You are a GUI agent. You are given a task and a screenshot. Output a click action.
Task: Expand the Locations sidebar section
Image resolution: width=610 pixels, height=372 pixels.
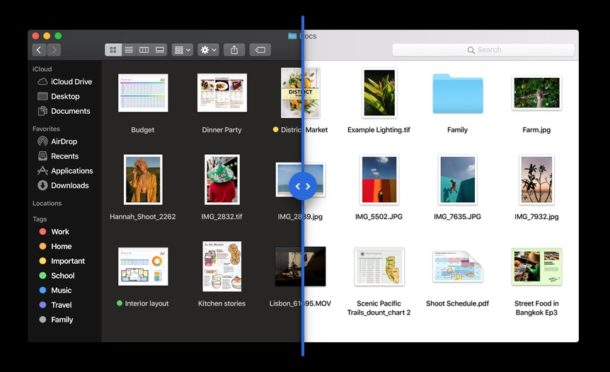click(47, 204)
